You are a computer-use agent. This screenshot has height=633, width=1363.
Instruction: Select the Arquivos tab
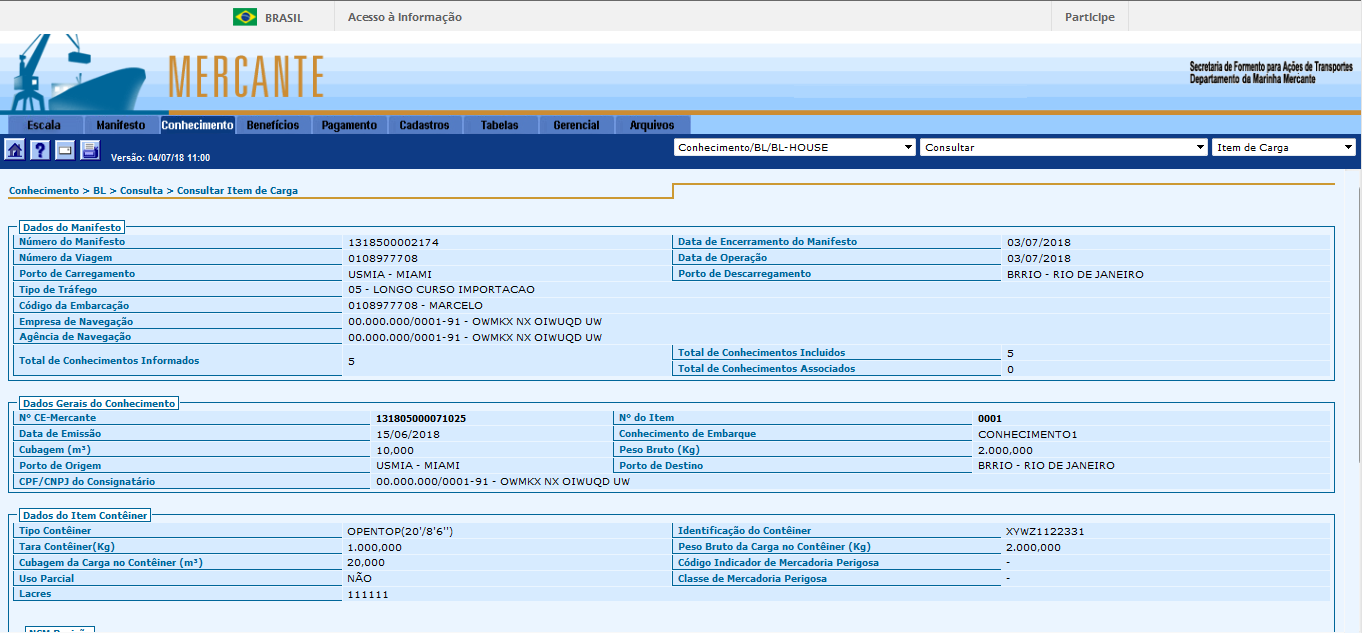652,125
